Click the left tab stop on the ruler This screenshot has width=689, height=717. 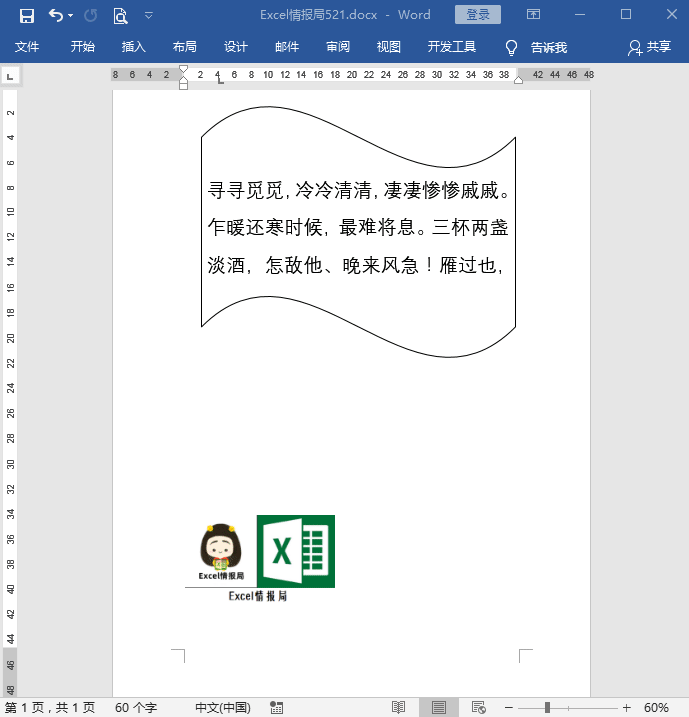(x=220, y=81)
